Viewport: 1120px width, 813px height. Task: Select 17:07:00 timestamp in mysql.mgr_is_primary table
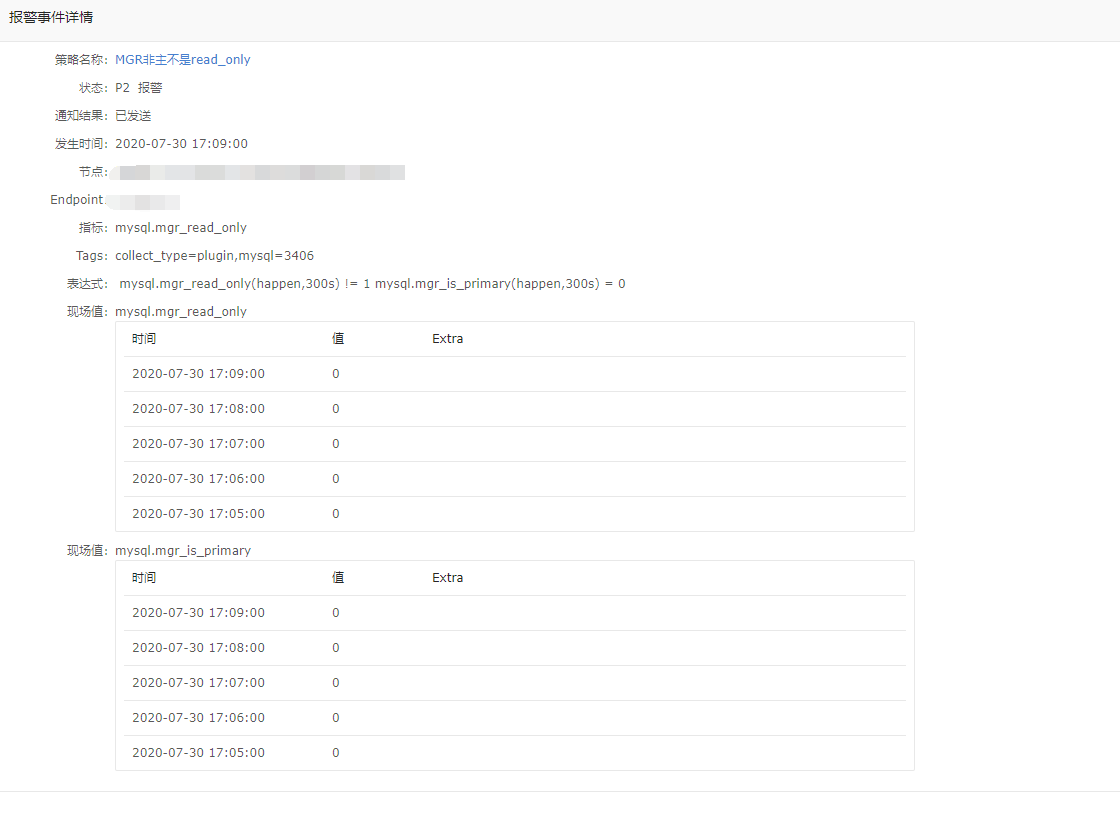pyautogui.click(x=199, y=683)
